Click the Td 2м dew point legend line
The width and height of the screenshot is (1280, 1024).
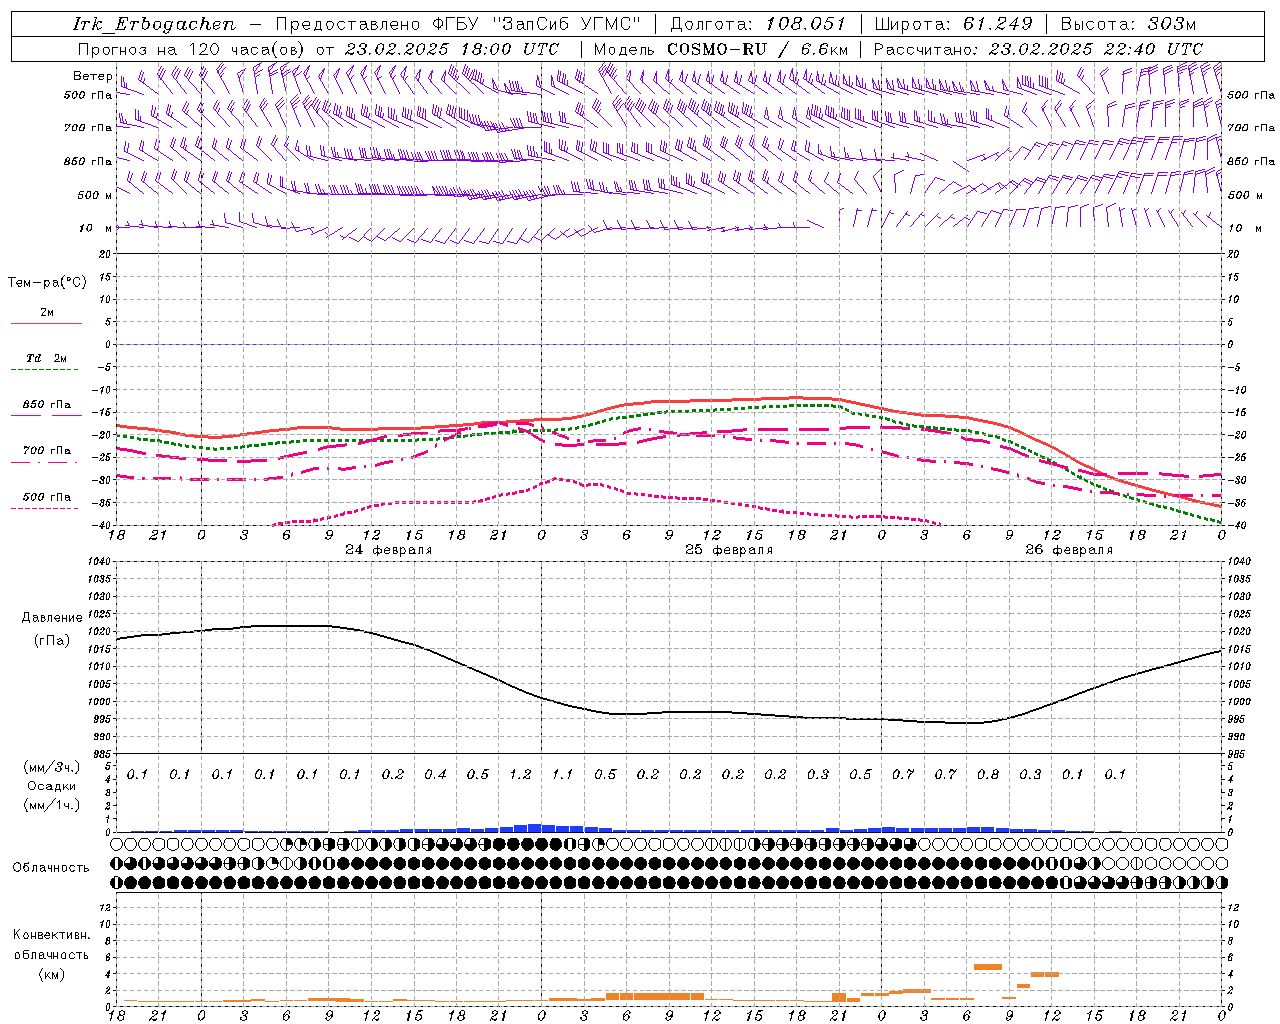tap(46, 369)
